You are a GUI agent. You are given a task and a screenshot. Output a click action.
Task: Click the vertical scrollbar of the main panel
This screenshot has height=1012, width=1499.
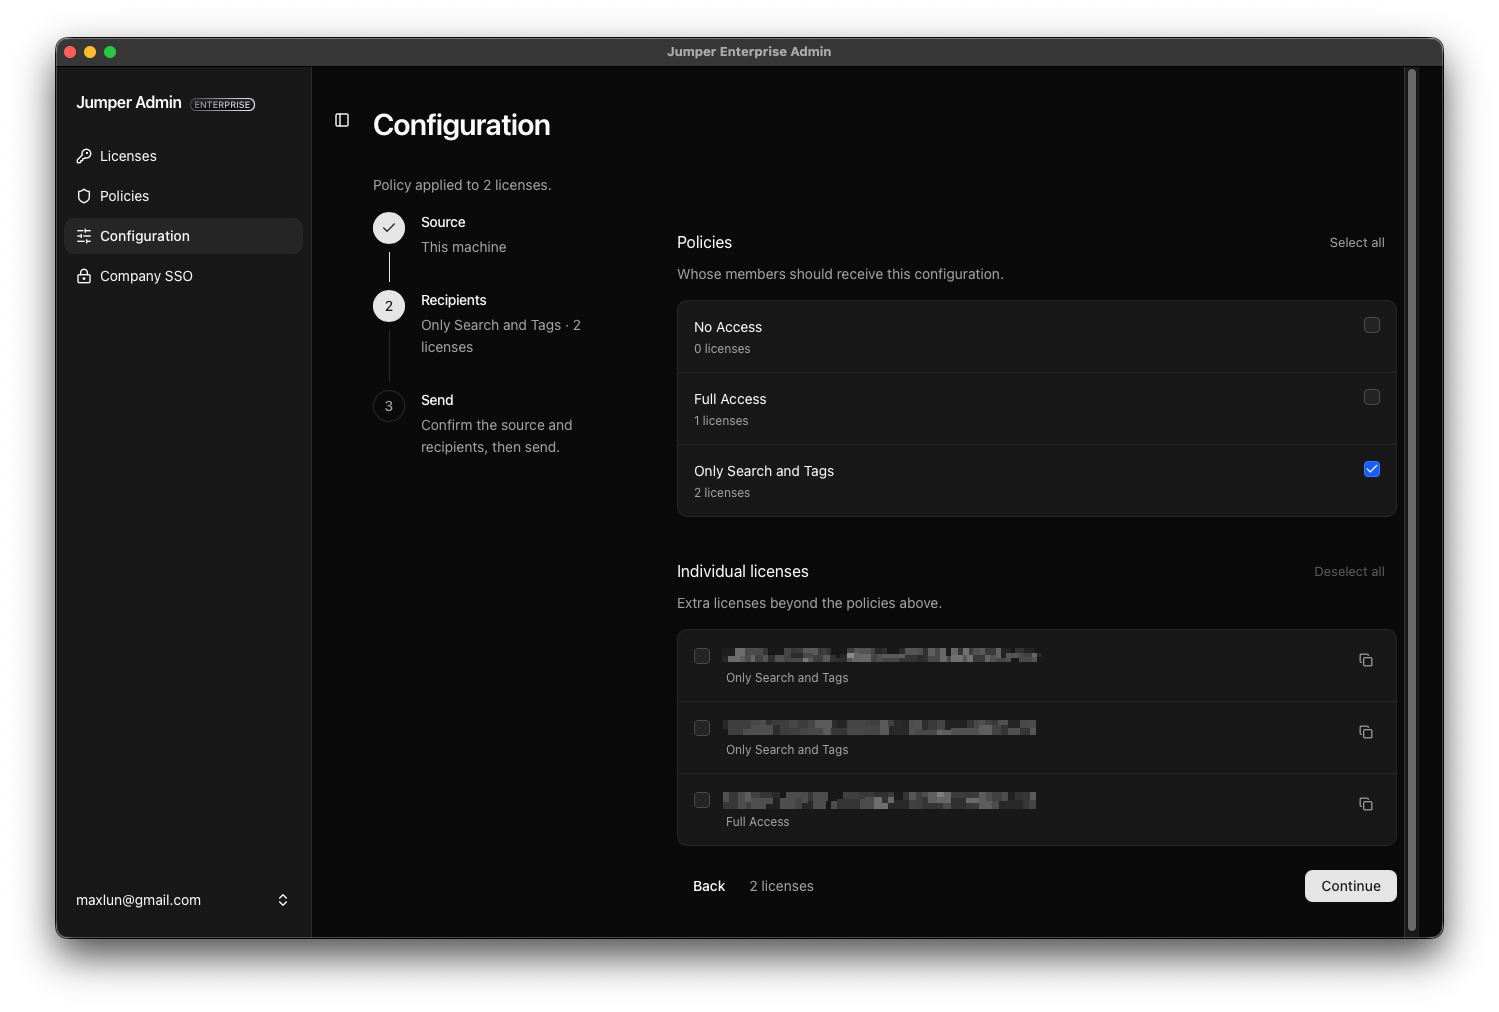(x=1412, y=500)
